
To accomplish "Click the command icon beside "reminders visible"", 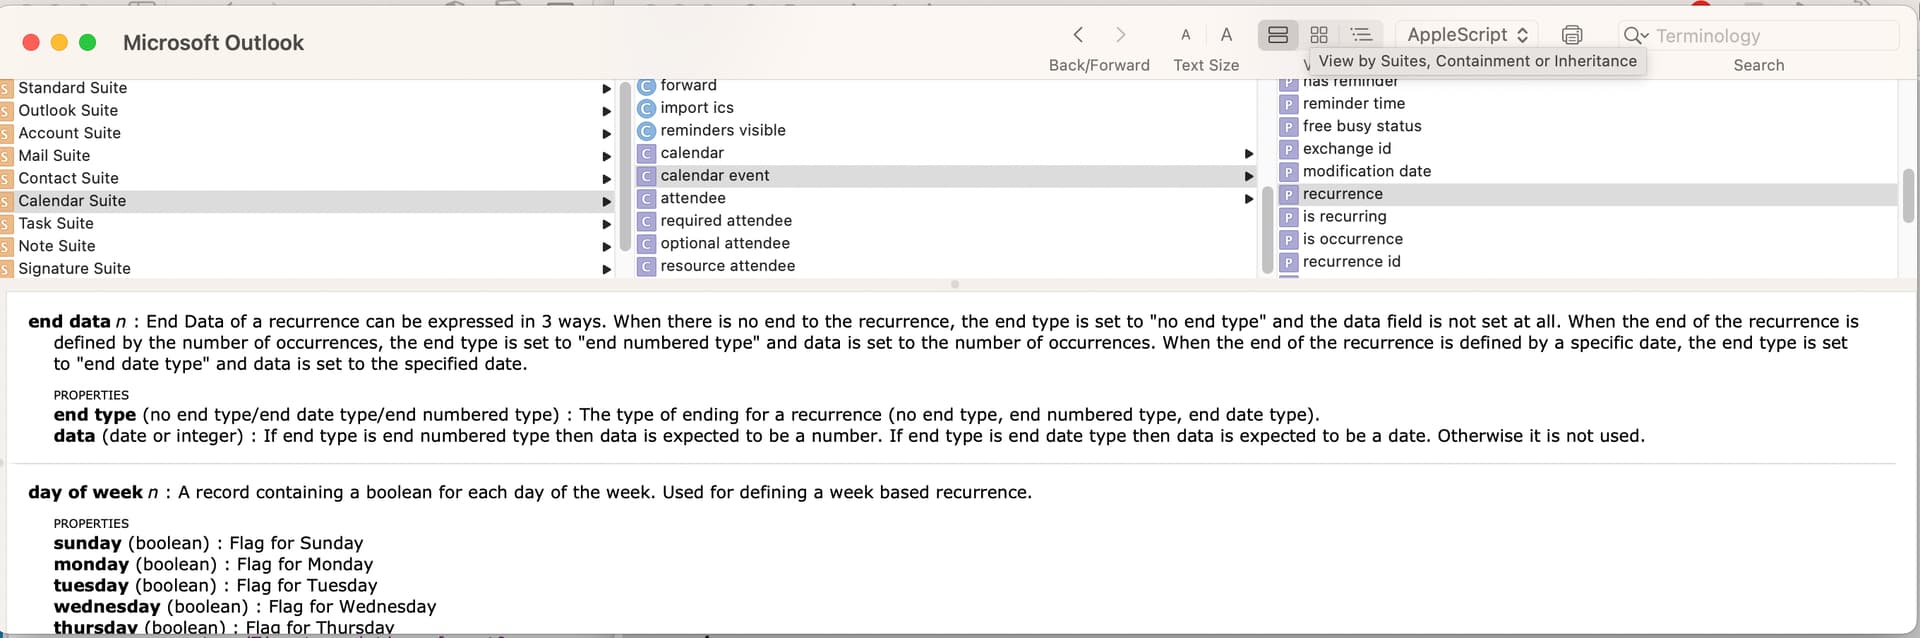I will pyautogui.click(x=646, y=131).
